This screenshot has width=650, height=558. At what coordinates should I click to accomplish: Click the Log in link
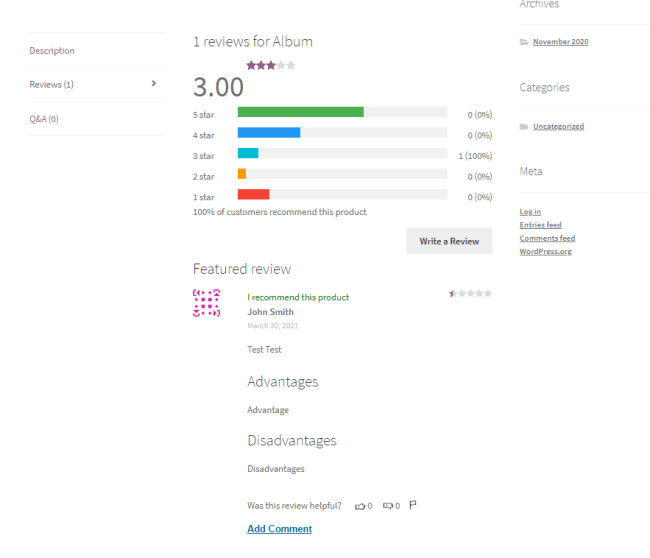[530, 212]
